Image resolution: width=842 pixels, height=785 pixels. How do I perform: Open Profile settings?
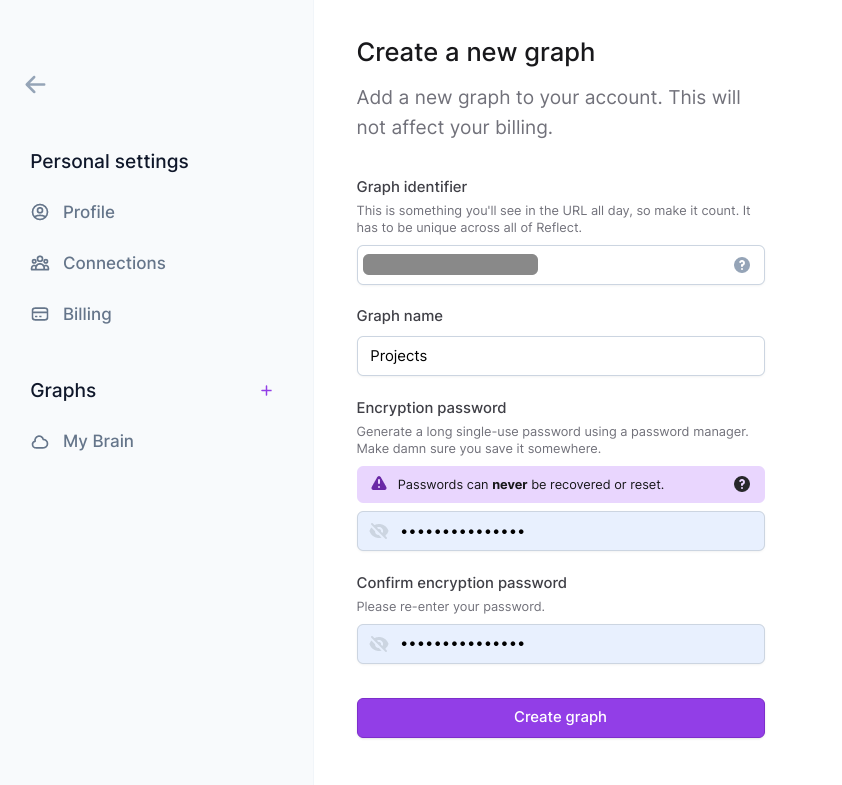88,212
